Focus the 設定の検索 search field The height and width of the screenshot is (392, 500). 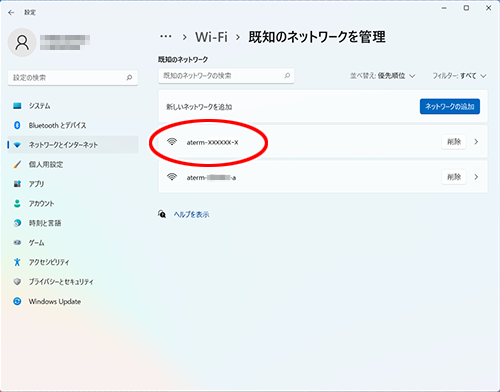73,78
